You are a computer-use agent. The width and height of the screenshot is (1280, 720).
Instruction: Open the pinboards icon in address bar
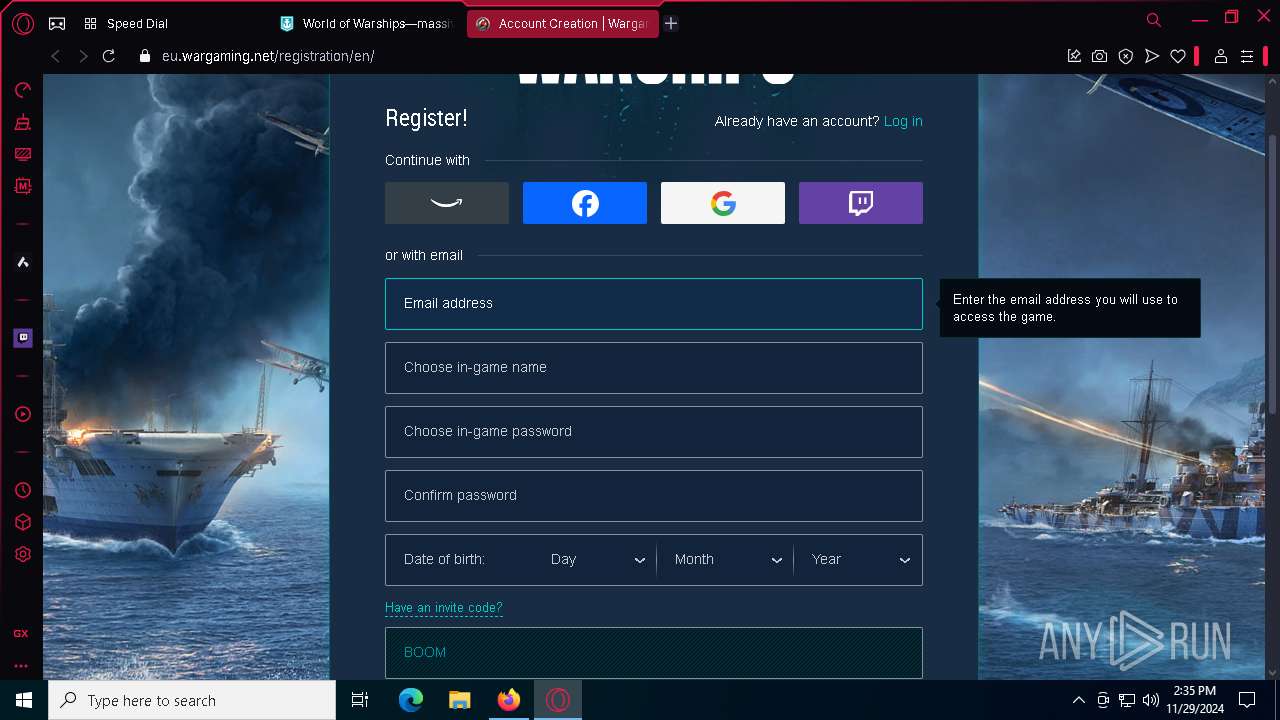1074,56
